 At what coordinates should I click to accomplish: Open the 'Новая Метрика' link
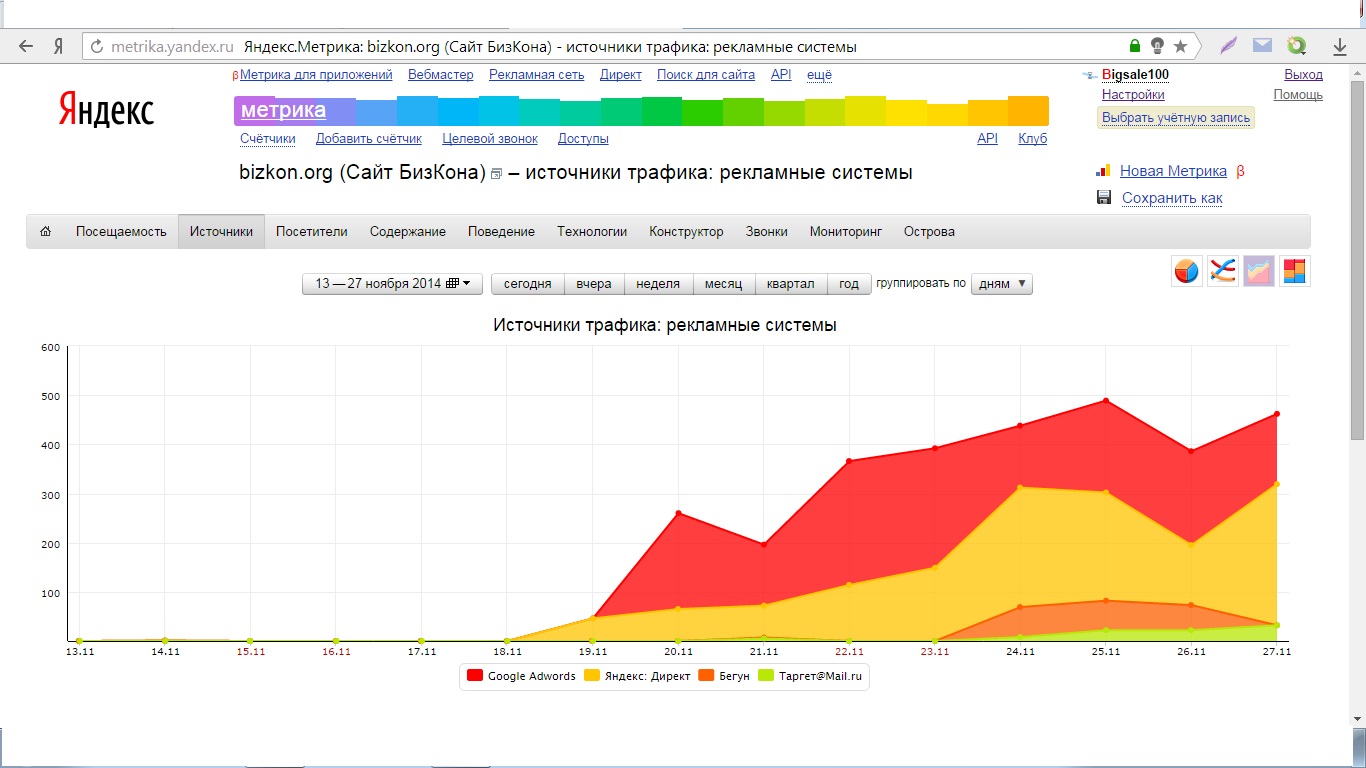tap(1173, 171)
